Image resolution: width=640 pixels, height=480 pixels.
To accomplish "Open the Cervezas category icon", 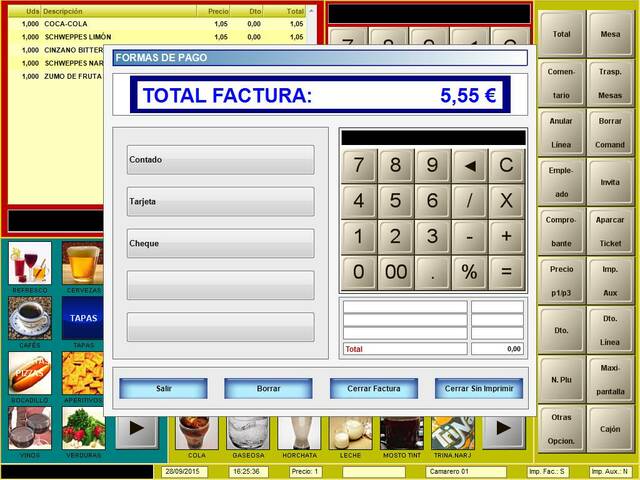I will [82, 264].
